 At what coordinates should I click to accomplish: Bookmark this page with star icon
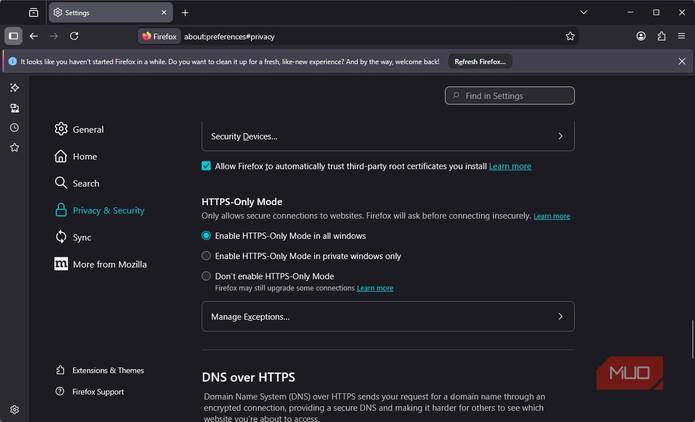click(570, 36)
